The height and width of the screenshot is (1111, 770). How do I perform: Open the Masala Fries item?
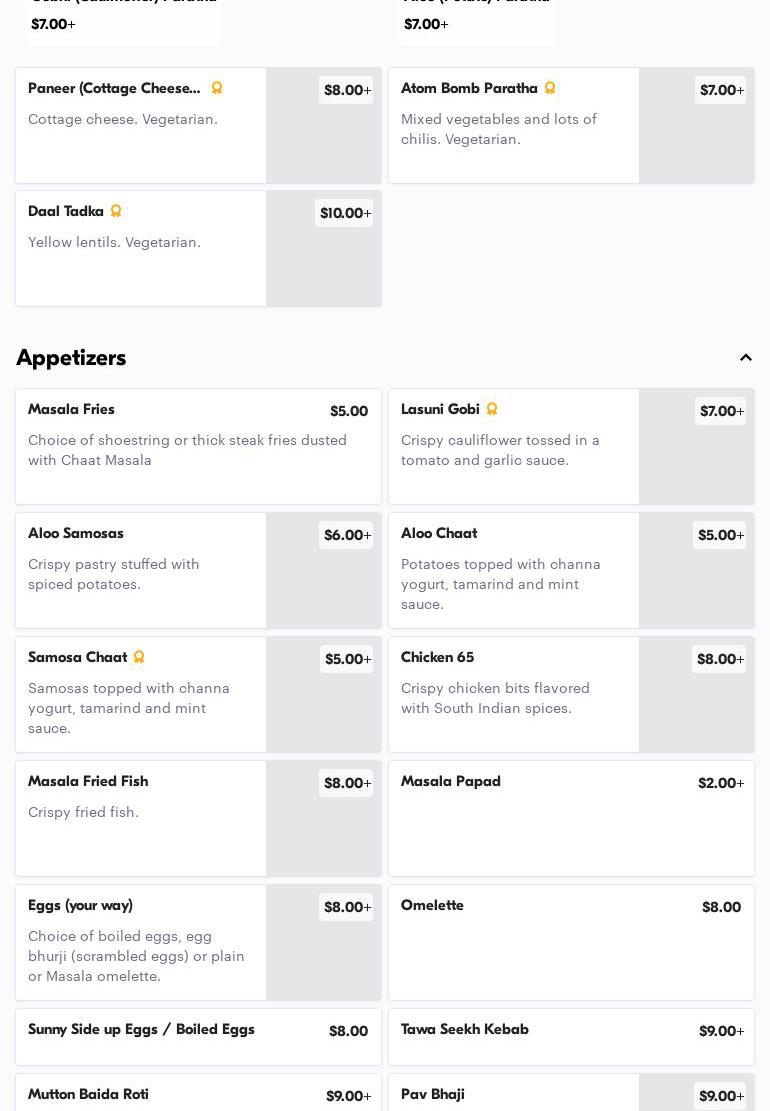[x=198, y=446]
